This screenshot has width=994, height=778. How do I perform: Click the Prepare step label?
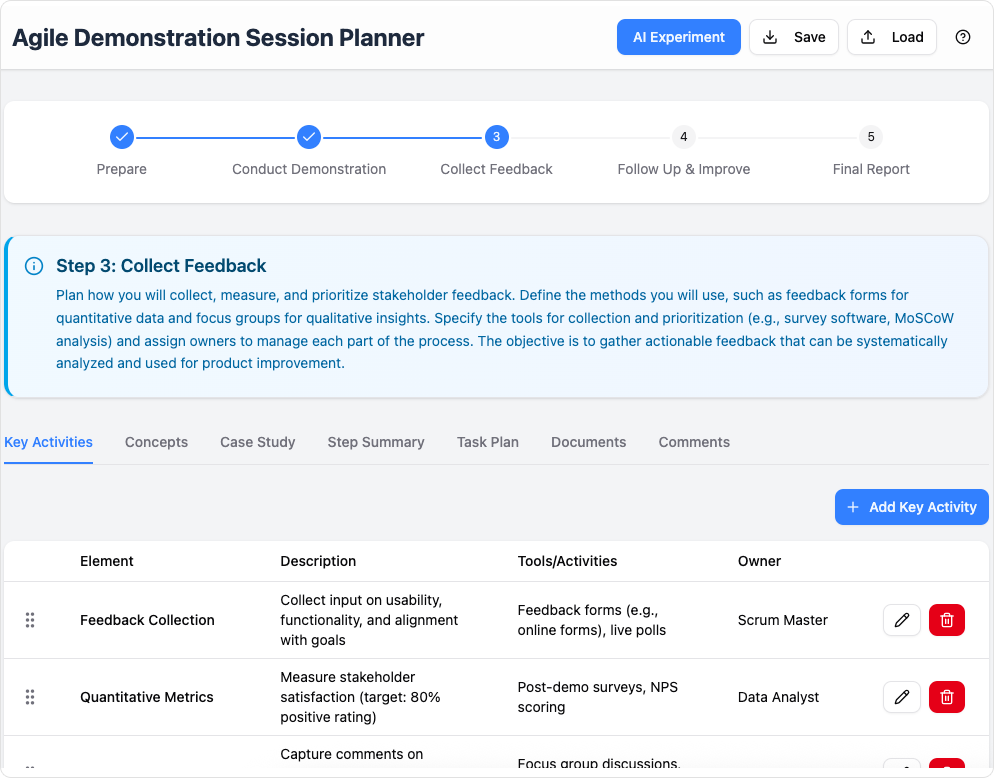click(x=122, y=169)
